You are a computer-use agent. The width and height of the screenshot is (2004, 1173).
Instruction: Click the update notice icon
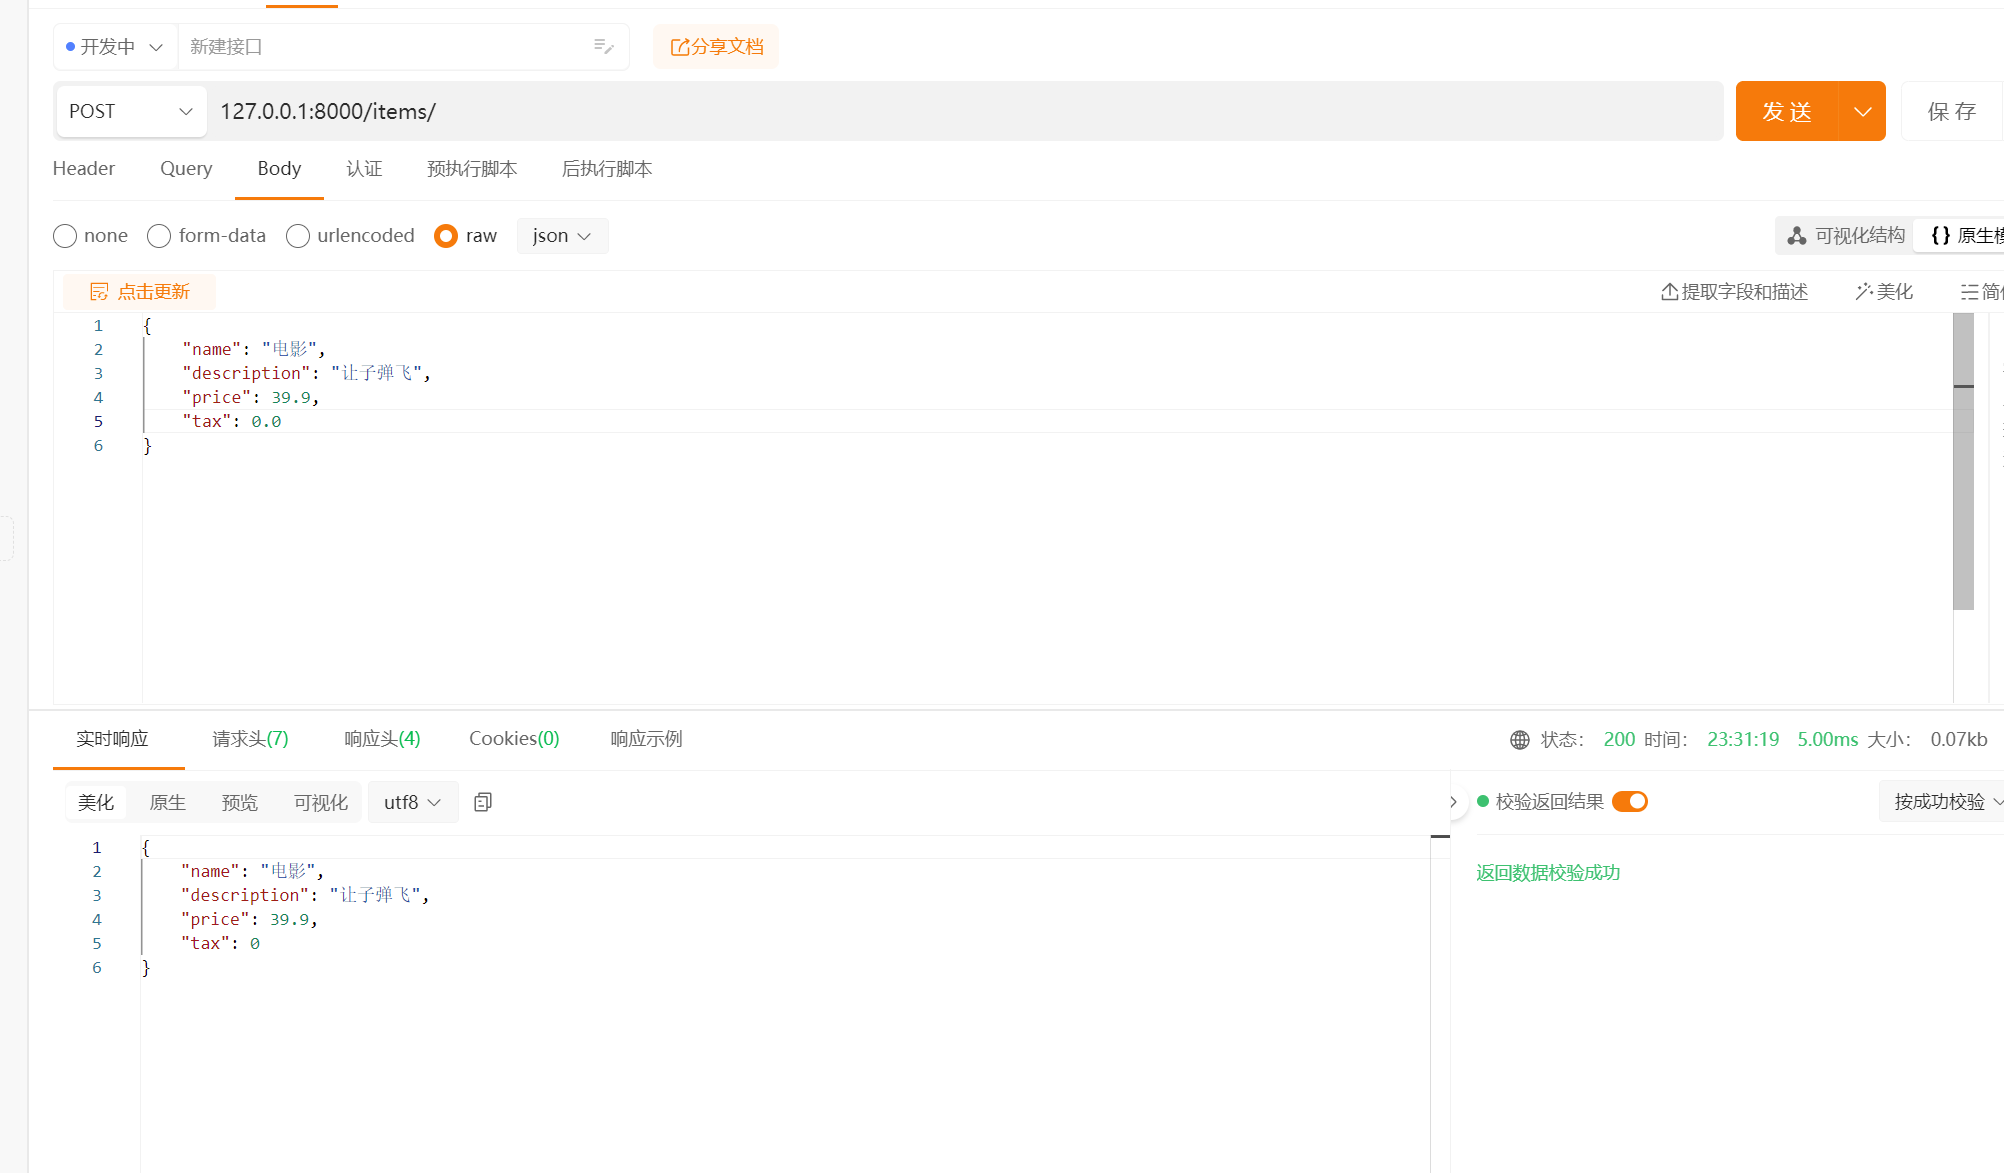pos(99,291)
